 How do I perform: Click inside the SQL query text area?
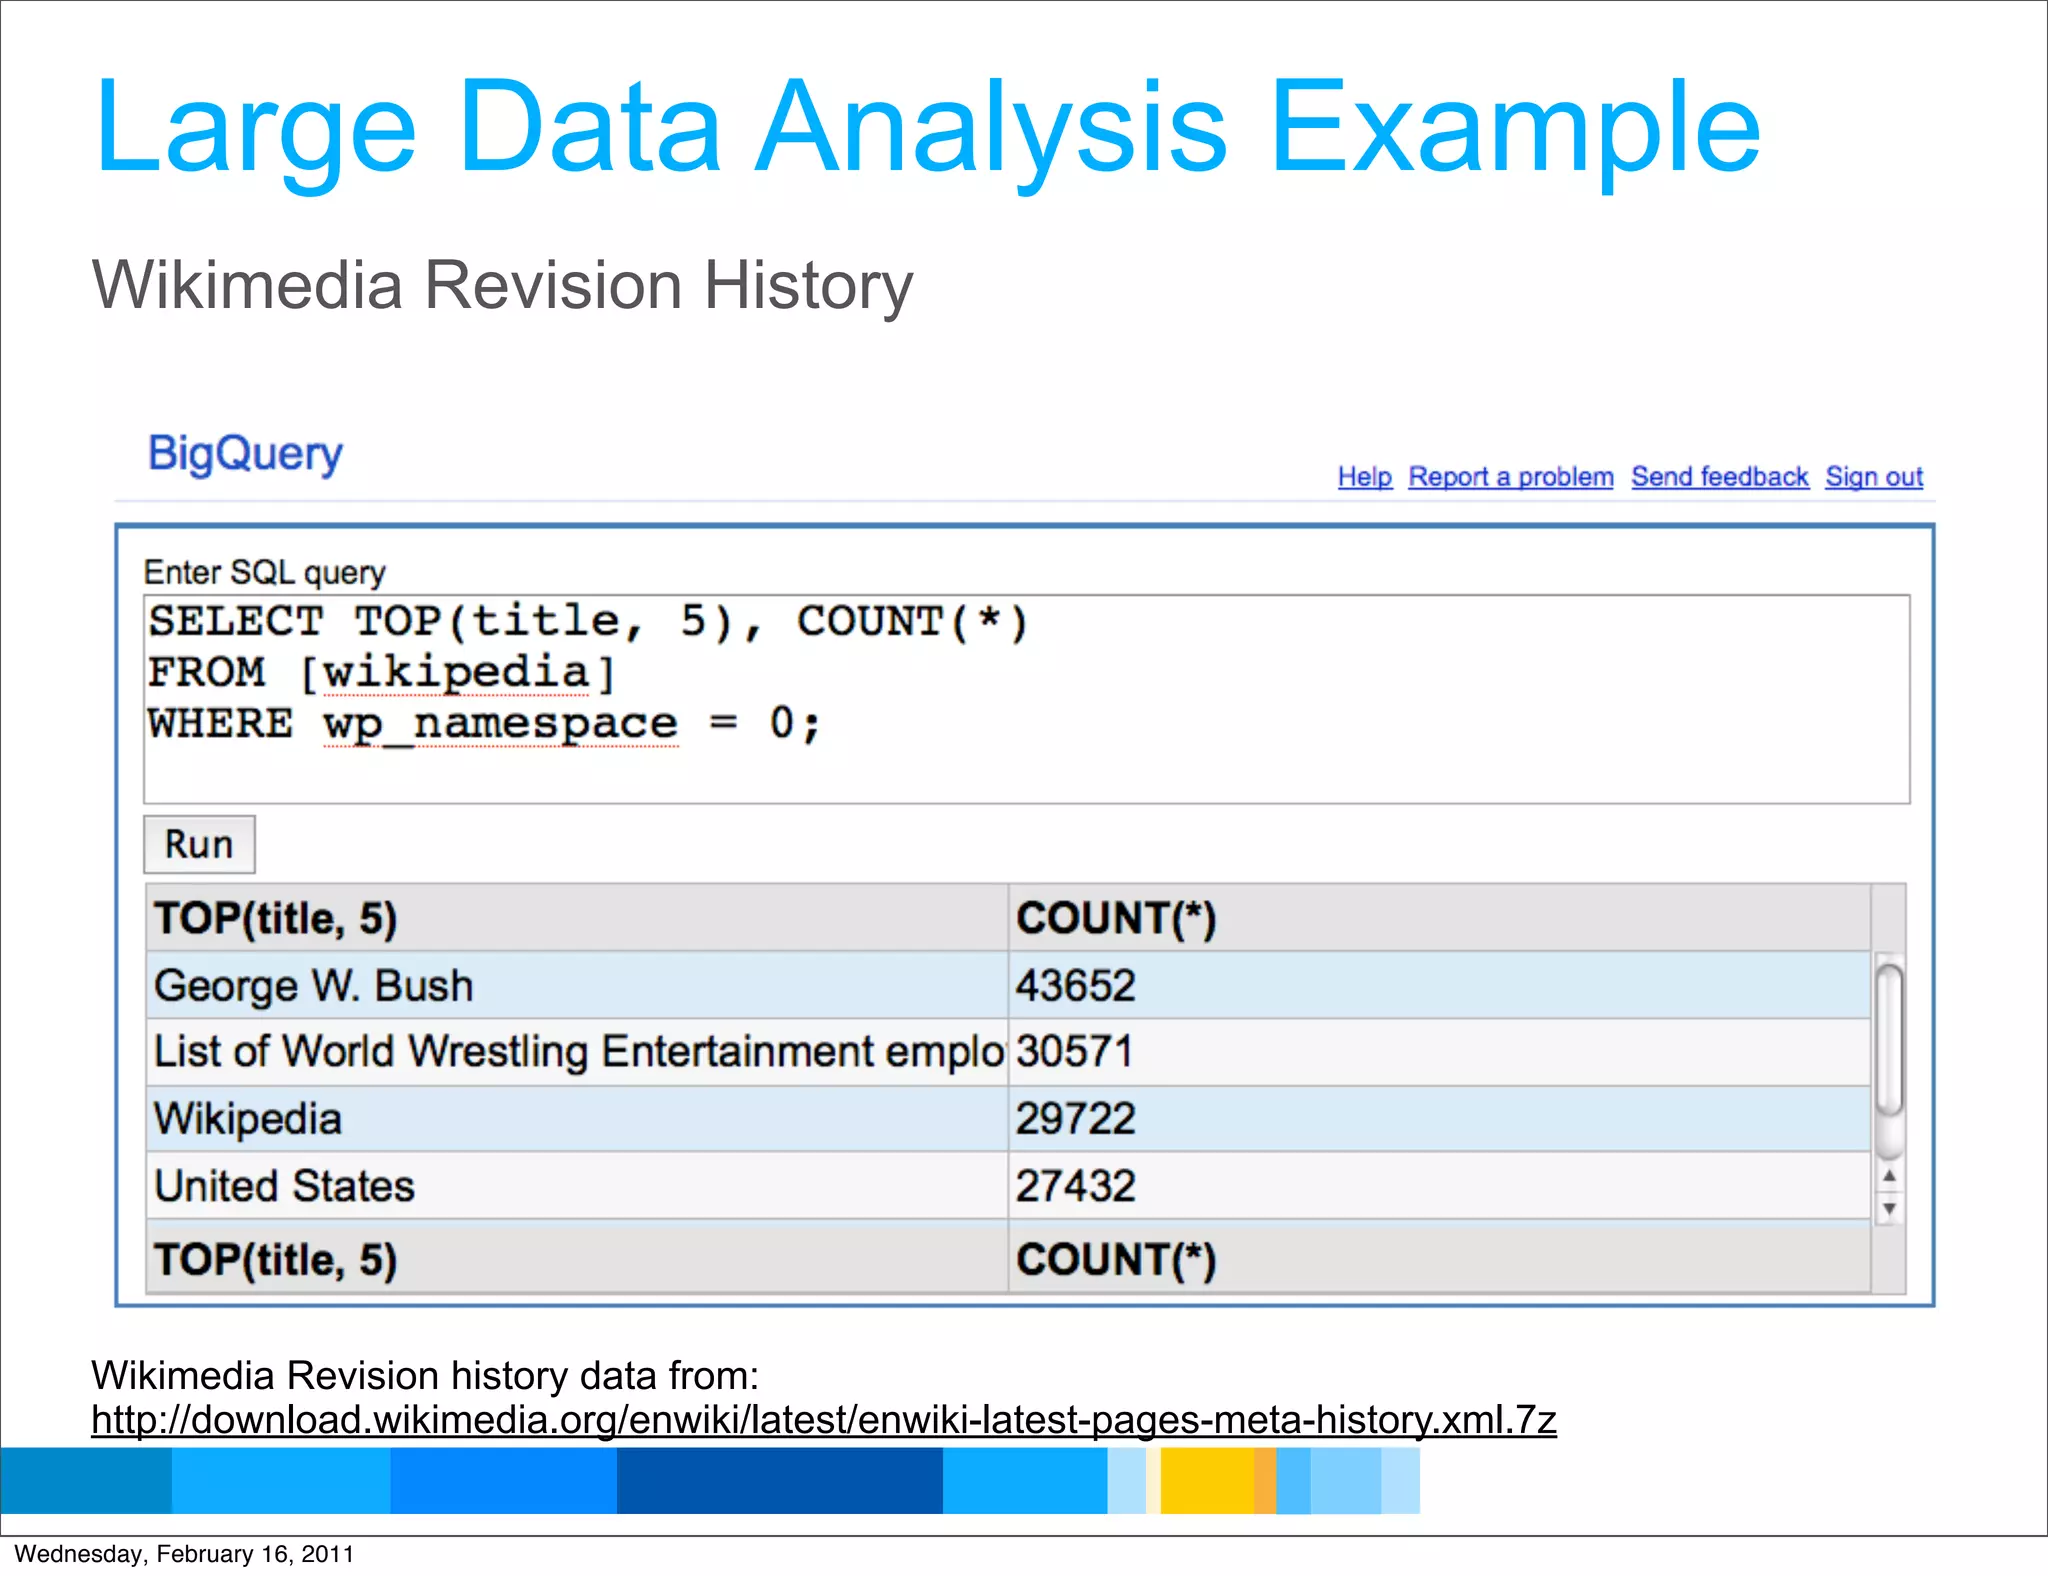(1027, 699)
